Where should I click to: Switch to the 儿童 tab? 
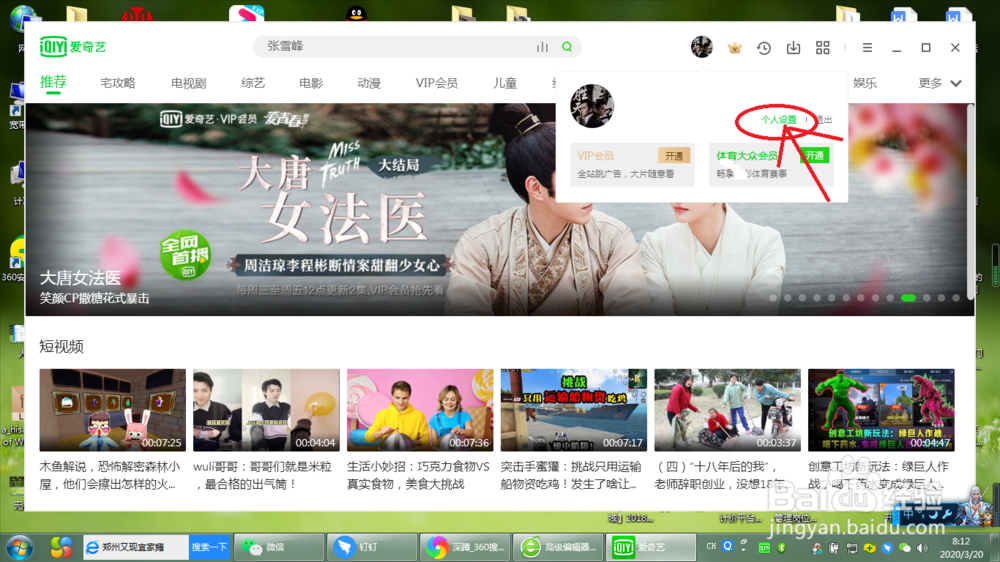pos(504,83)
